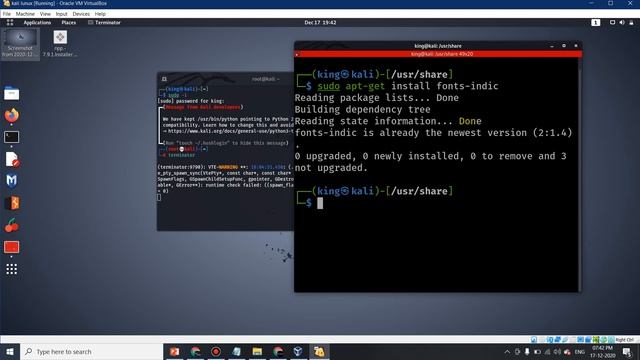Open the red Terminator dock icon

11,247
